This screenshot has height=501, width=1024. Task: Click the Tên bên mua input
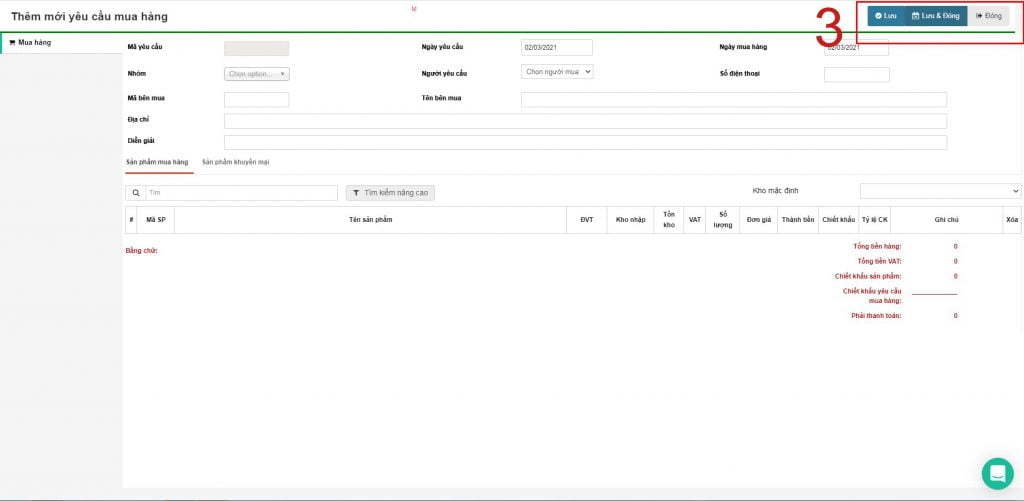tap(733, 99)
